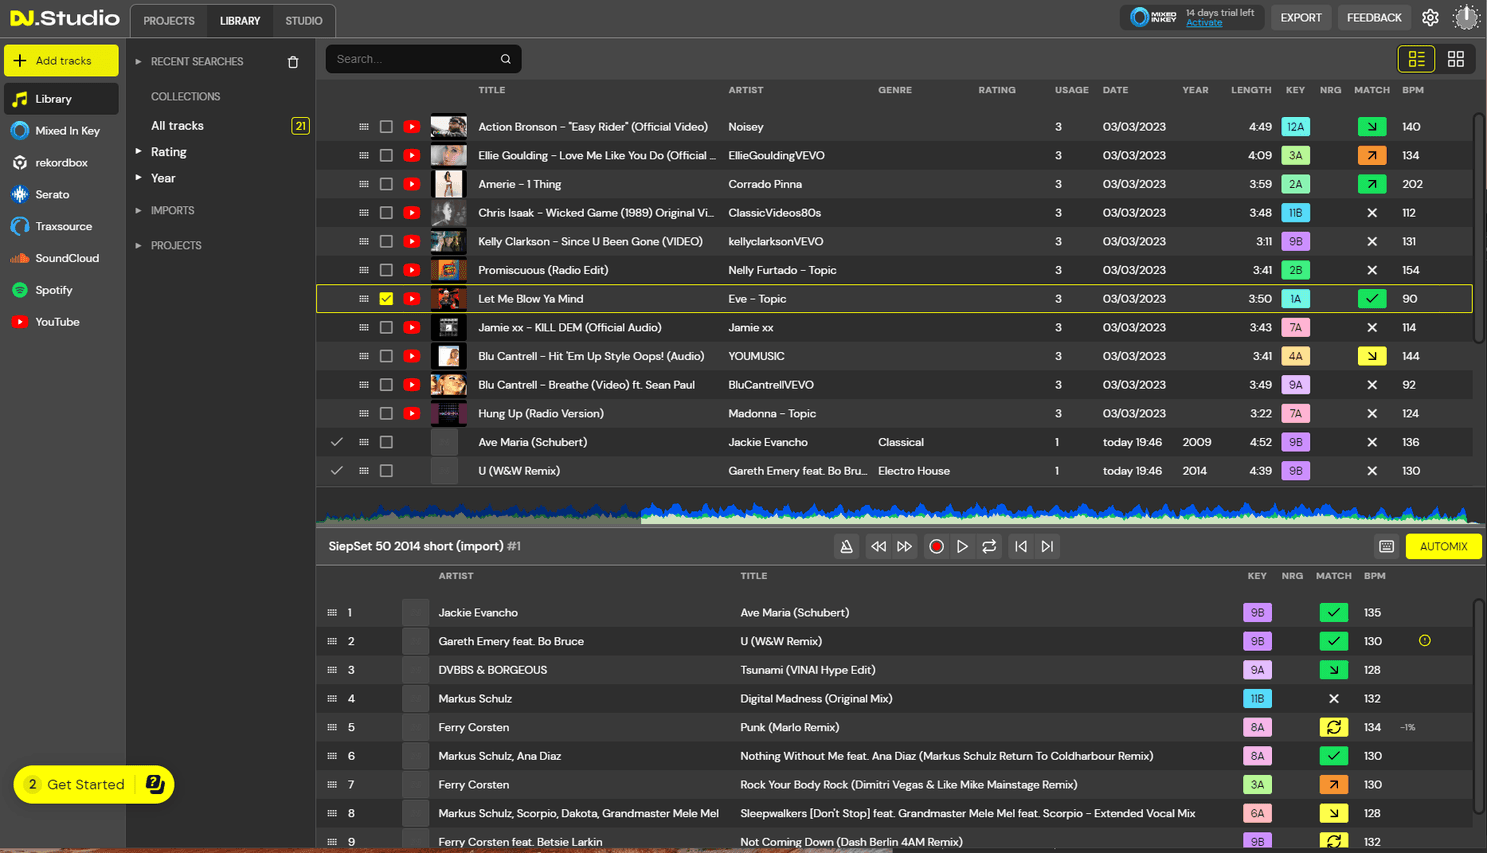Check the Chris Isaak Wicked Game checkbox
Image resolution: width=1487 pixels, height=853 pixels.
(386, 213)
